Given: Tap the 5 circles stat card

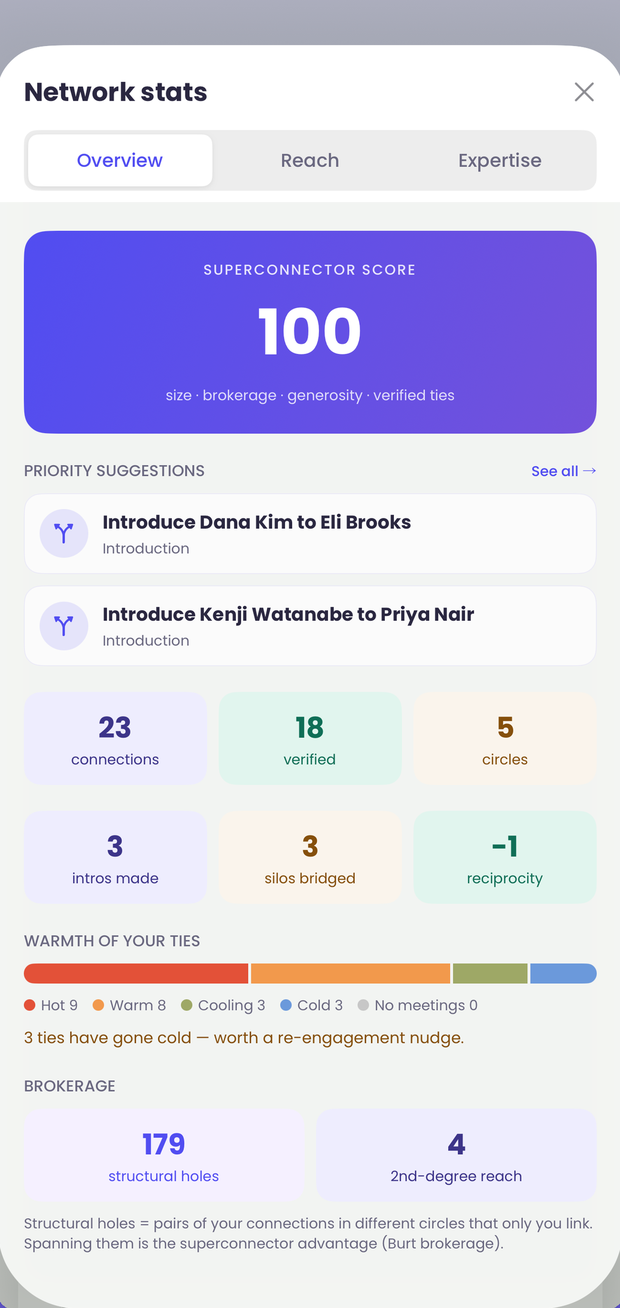Looking at the screenshot, I should coord(505,739).
